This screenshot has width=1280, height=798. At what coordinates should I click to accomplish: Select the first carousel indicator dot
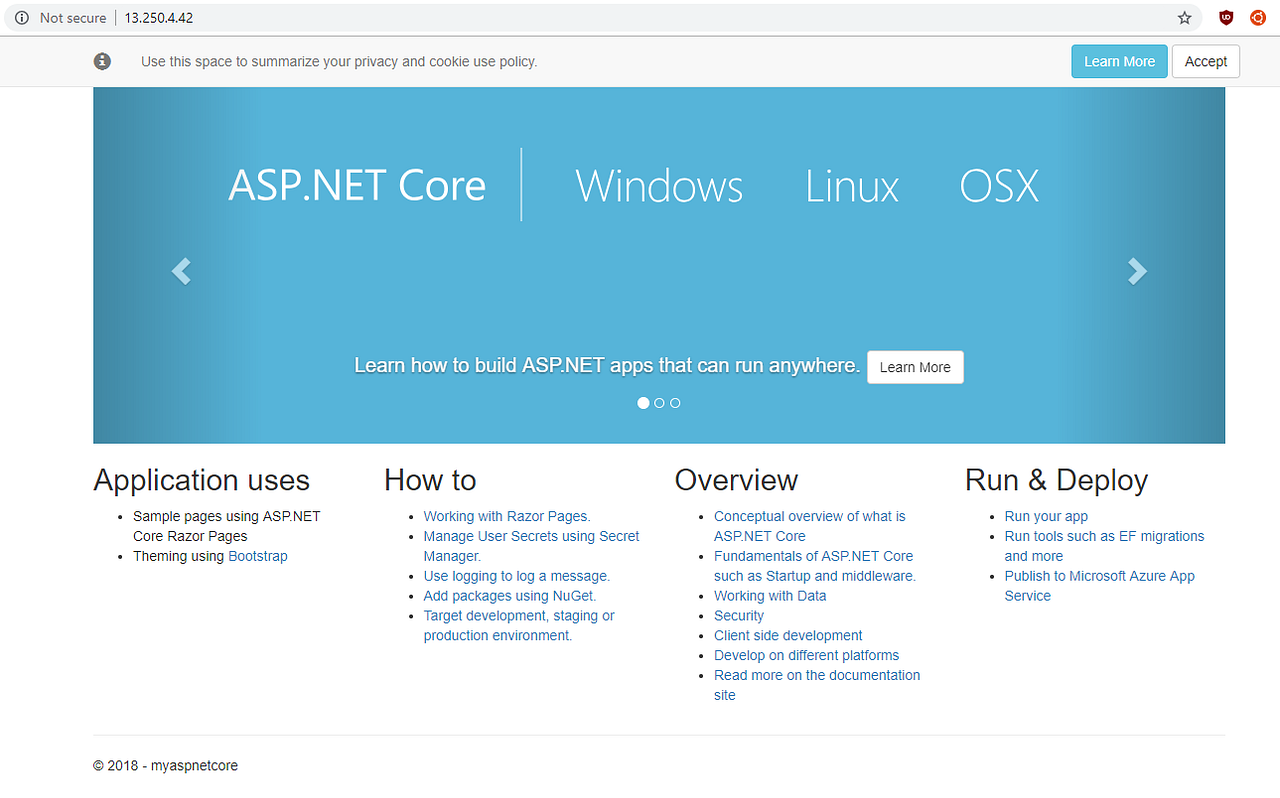tap(643, 402)
